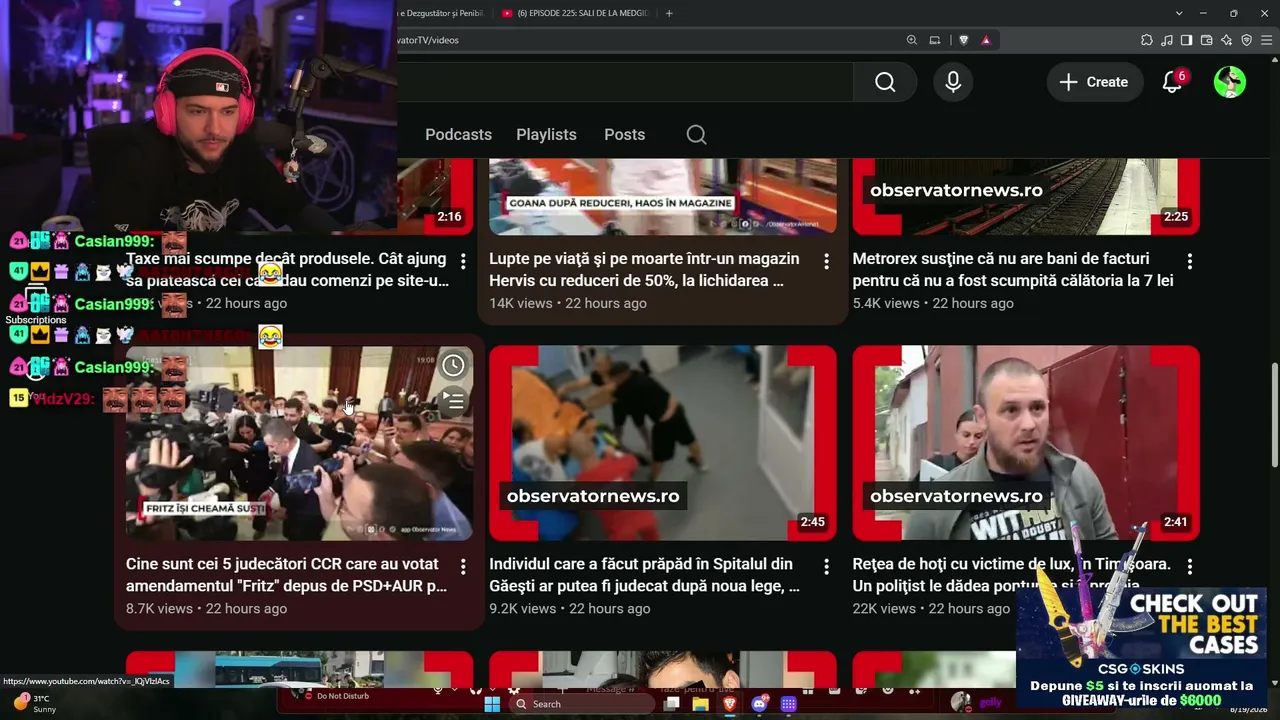The height and width of the screenshot is (720, 1280).
Task: Play the hospital fight thumbnail, duration 2:45
Action: (662, 443)
